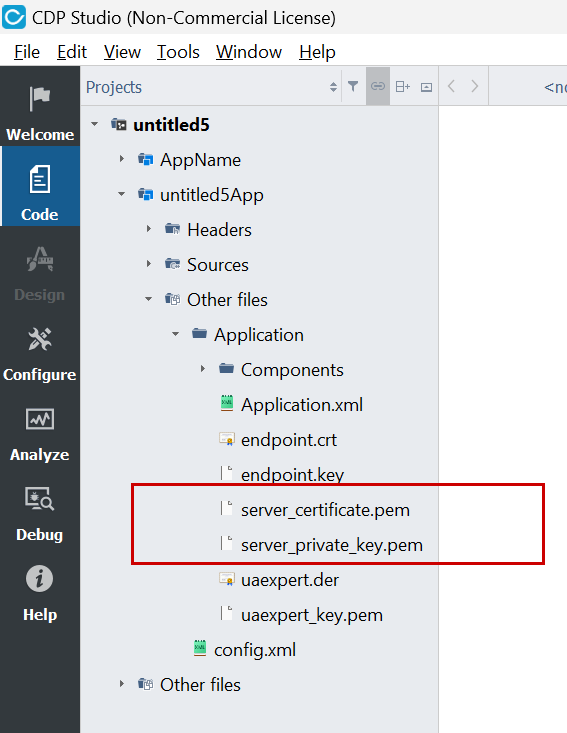This screenshot has width=567, height=733.
Task: Open Configure mode
Action: pyautogui.click(x=40, y=346)
